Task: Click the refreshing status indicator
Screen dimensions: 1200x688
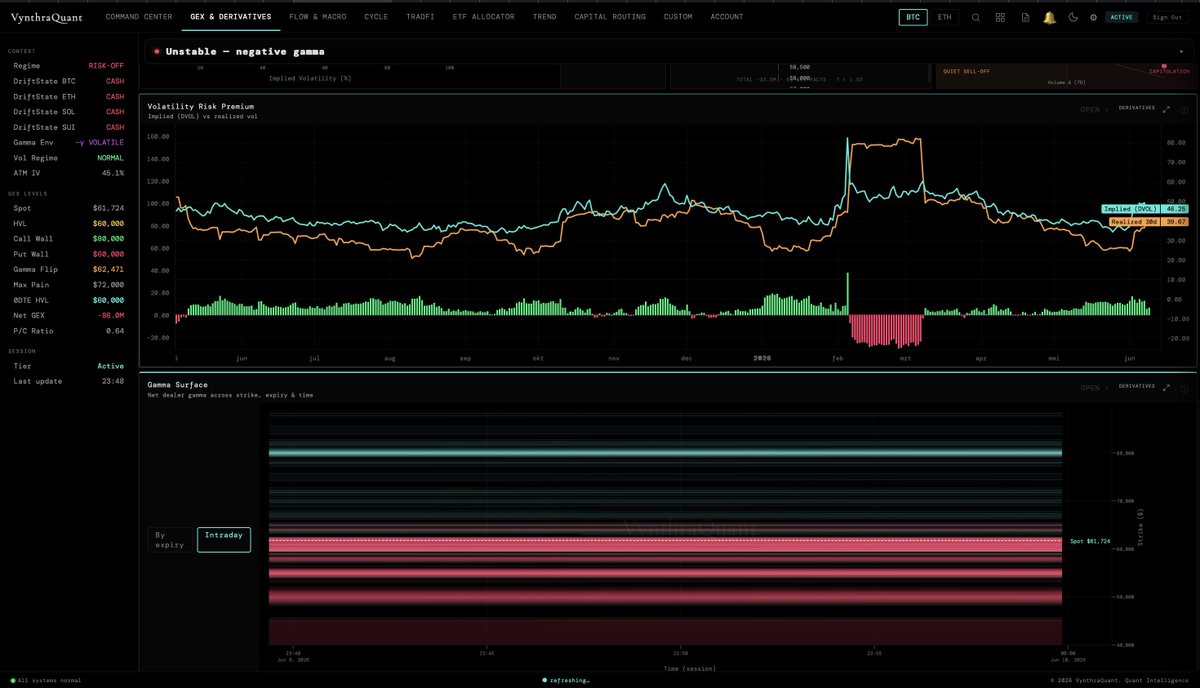Action: point(566,679)
